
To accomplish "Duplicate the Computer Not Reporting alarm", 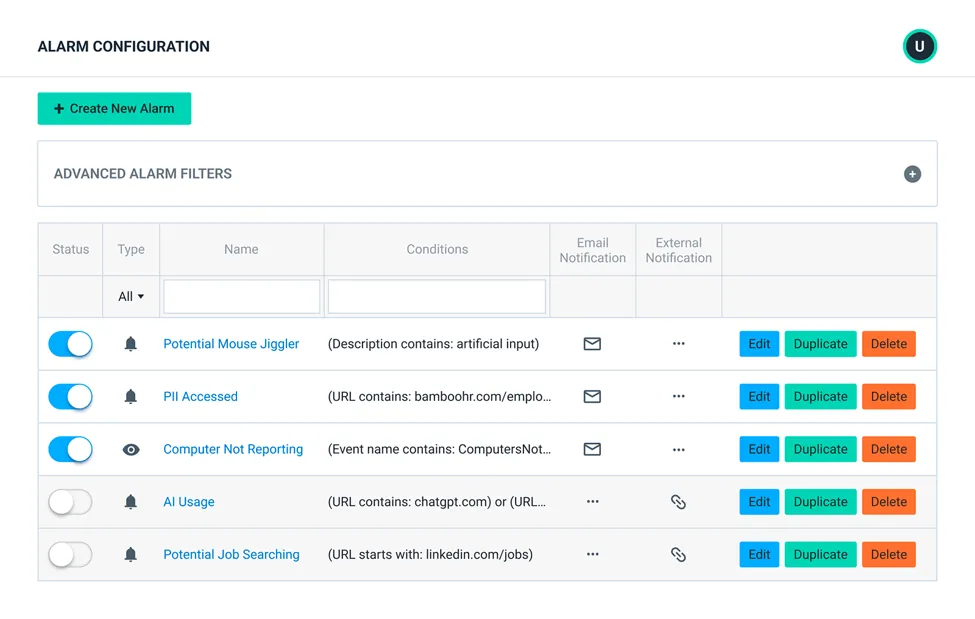I will 820,449.
